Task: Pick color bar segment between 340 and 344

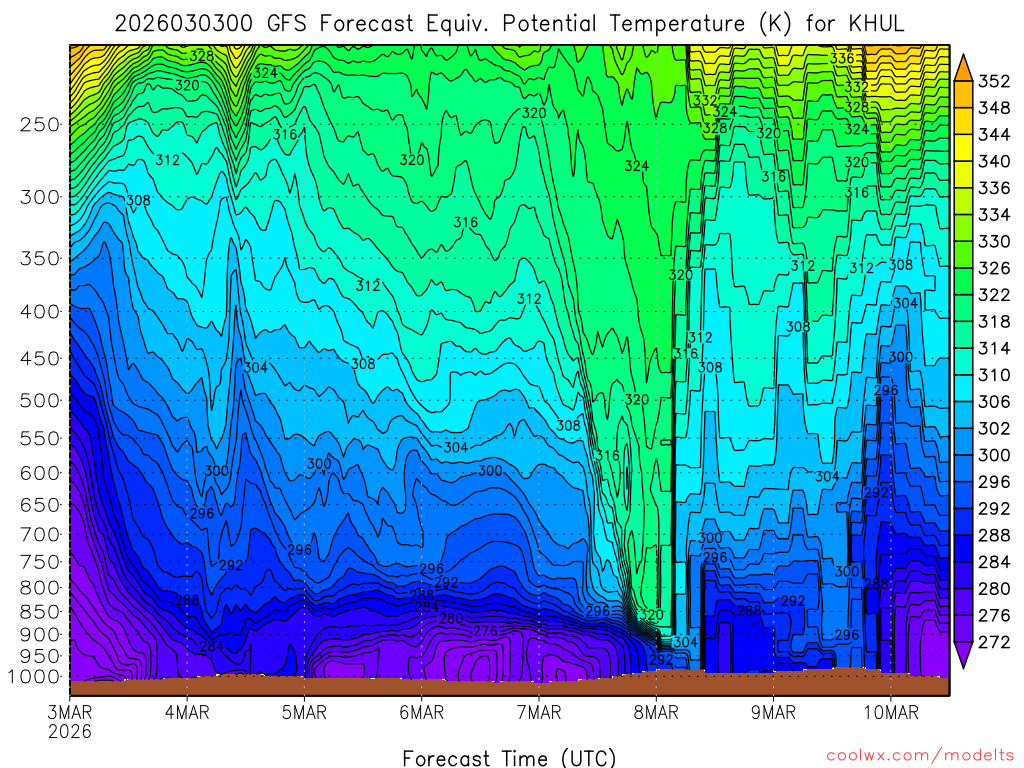Action: 963,148
